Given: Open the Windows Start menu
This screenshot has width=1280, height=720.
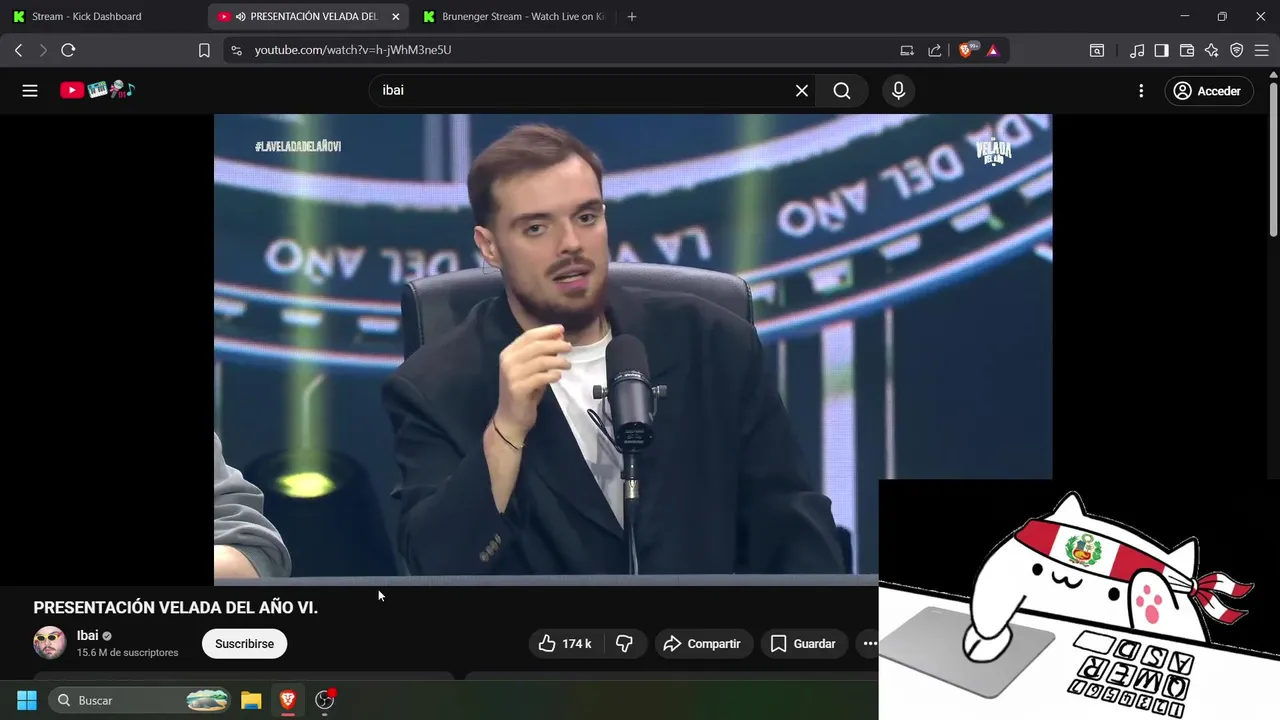Looking at the screenshot, I should (27, 700).
